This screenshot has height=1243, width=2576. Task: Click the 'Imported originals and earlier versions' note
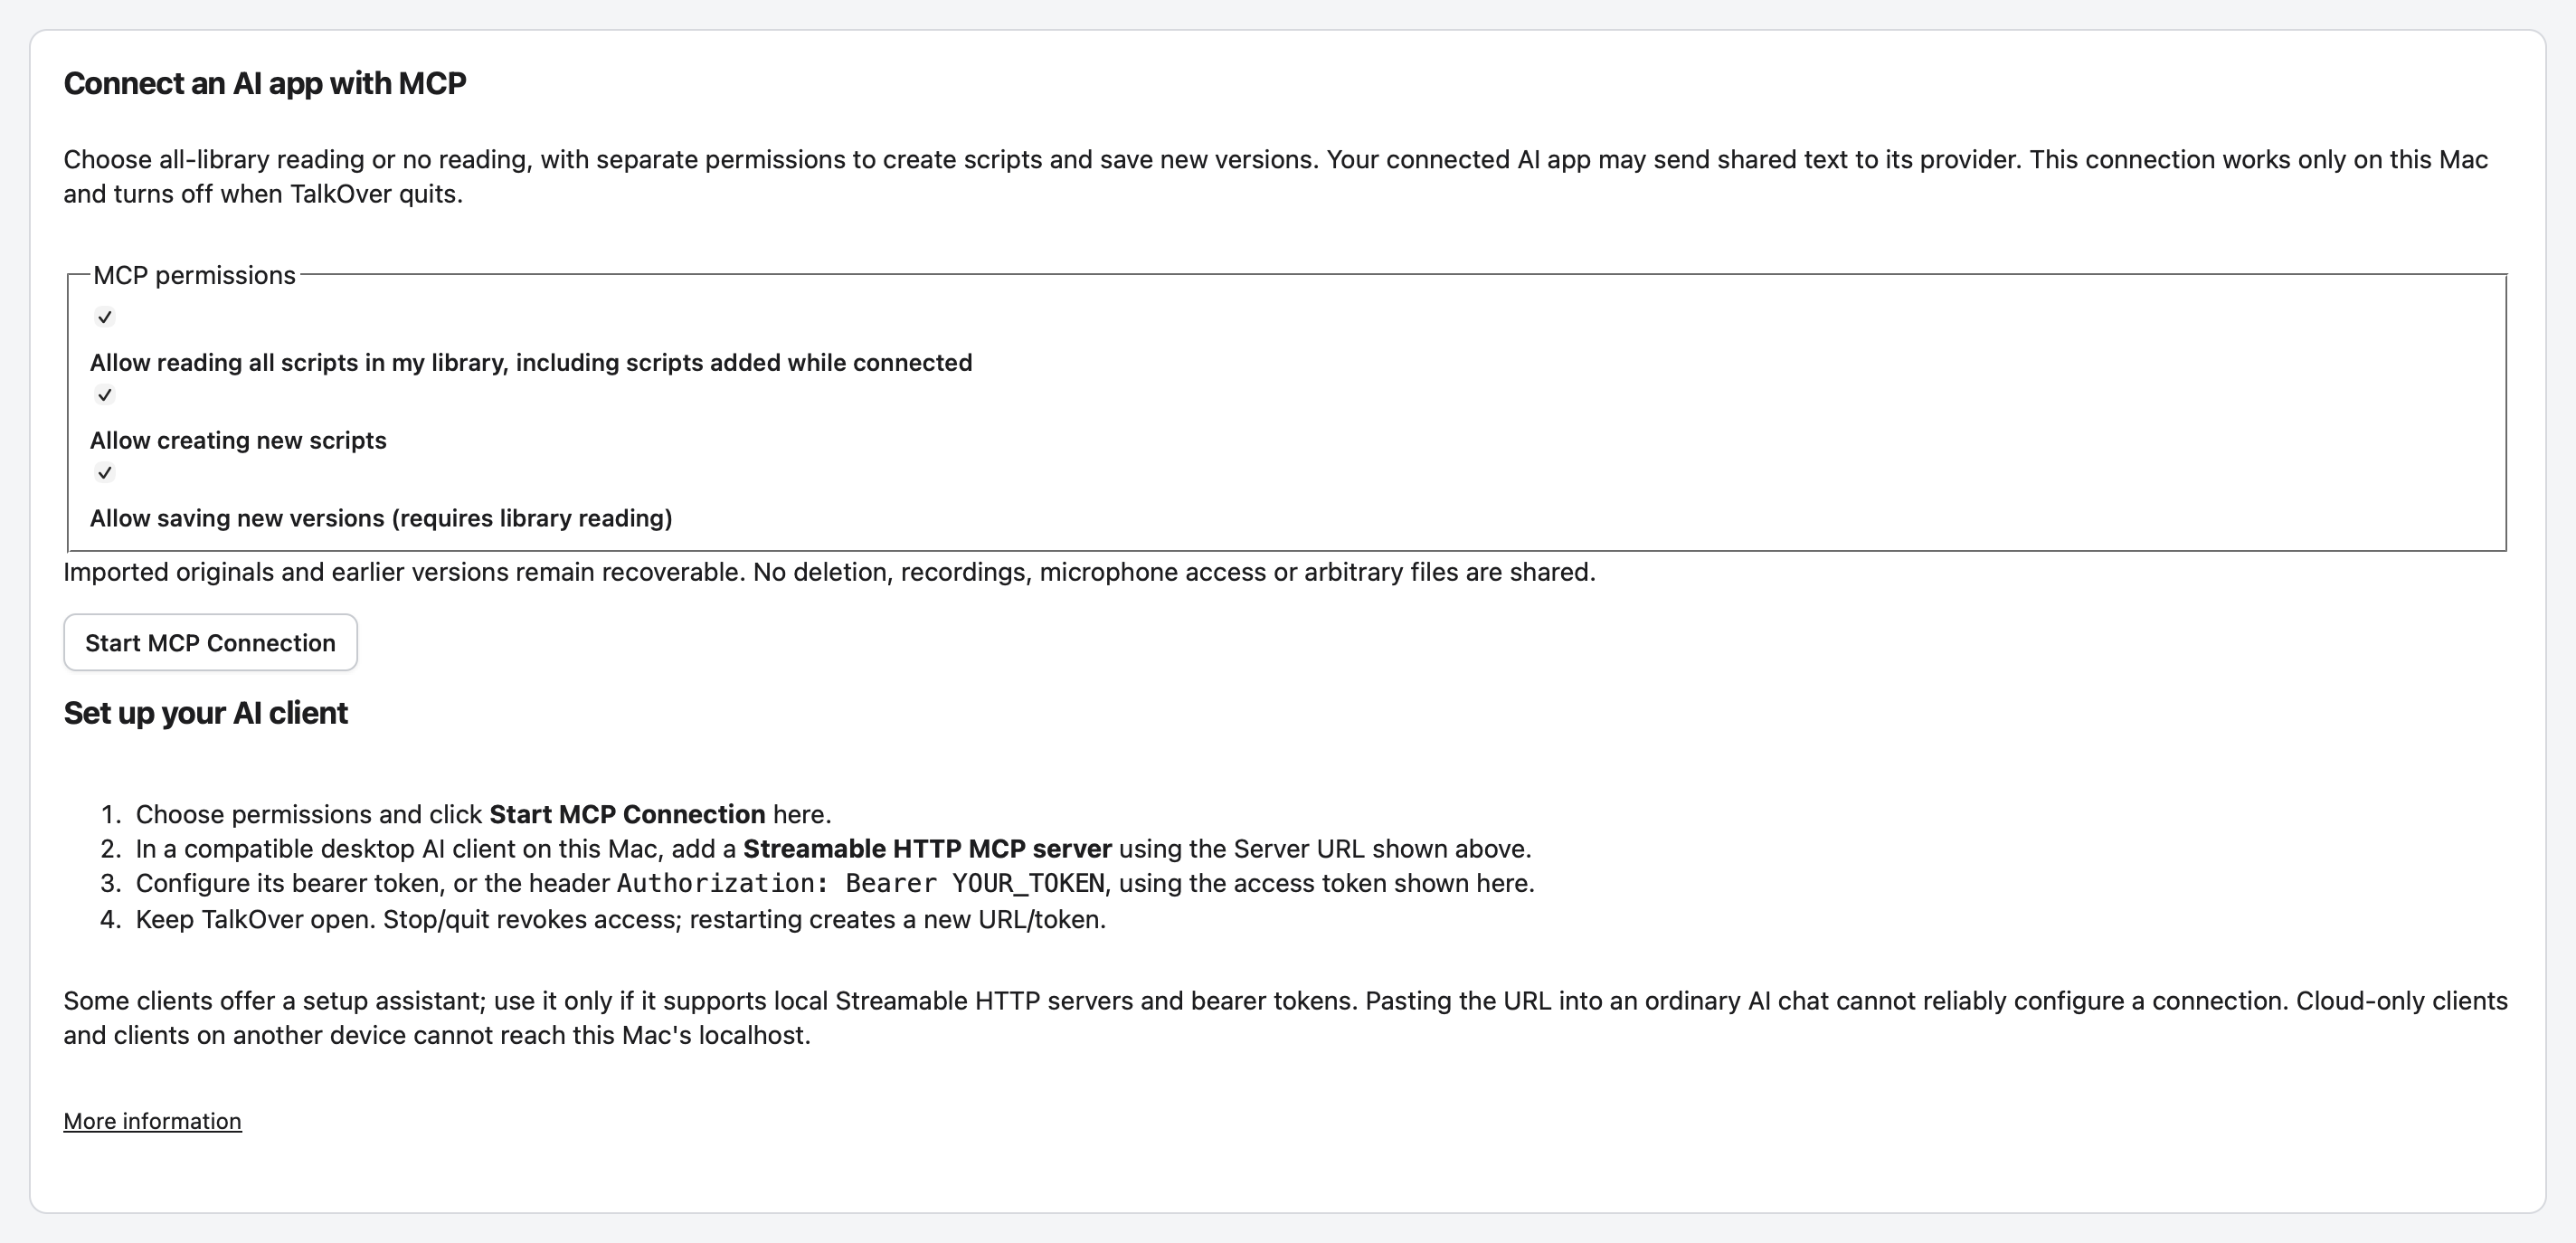point(829,572)
